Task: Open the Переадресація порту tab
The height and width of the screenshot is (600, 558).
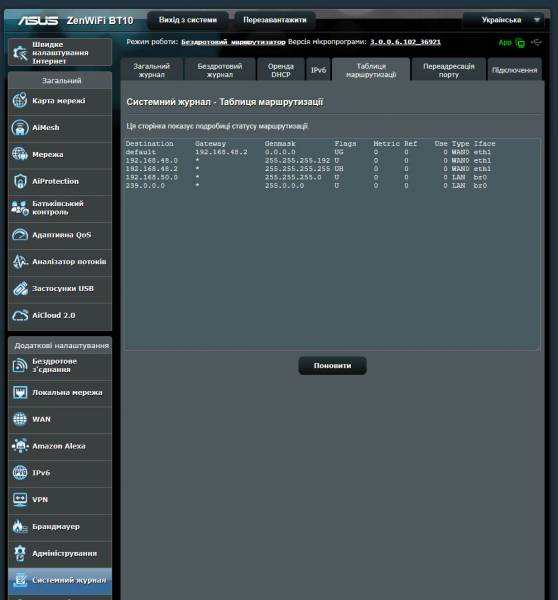Action: (x=449, y=70)
